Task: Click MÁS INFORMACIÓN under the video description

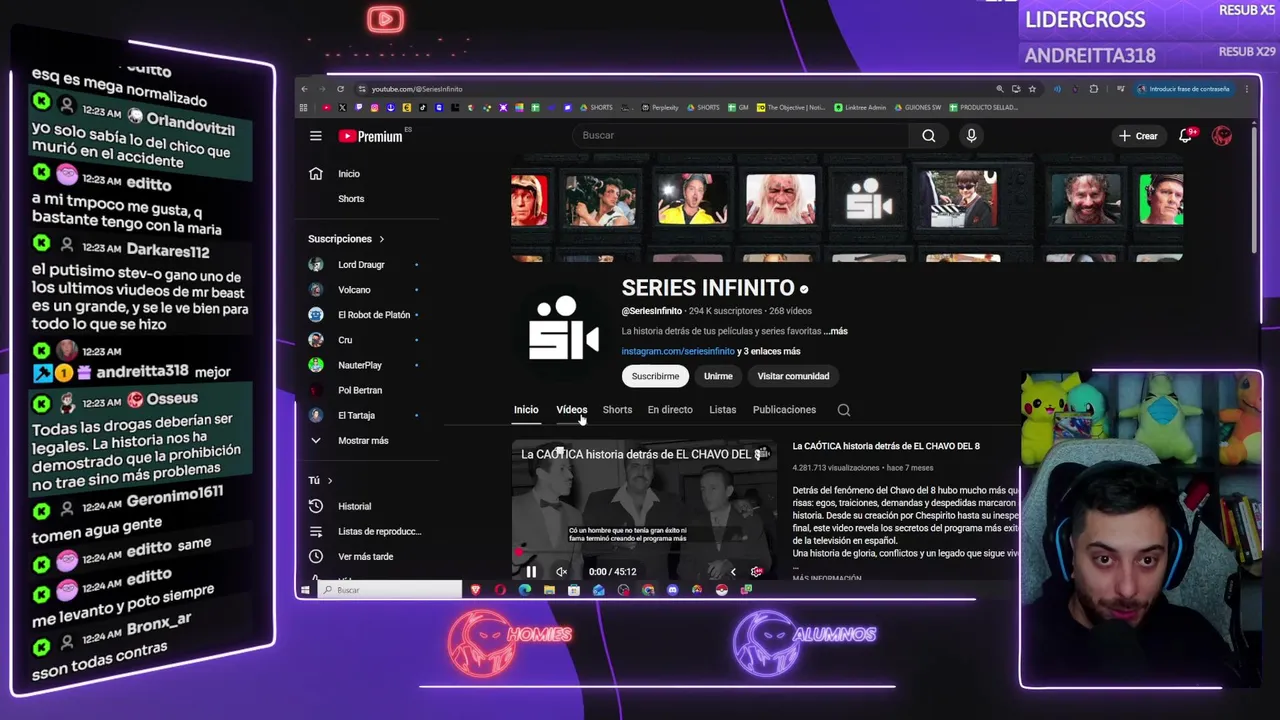Action: (827, 578)
